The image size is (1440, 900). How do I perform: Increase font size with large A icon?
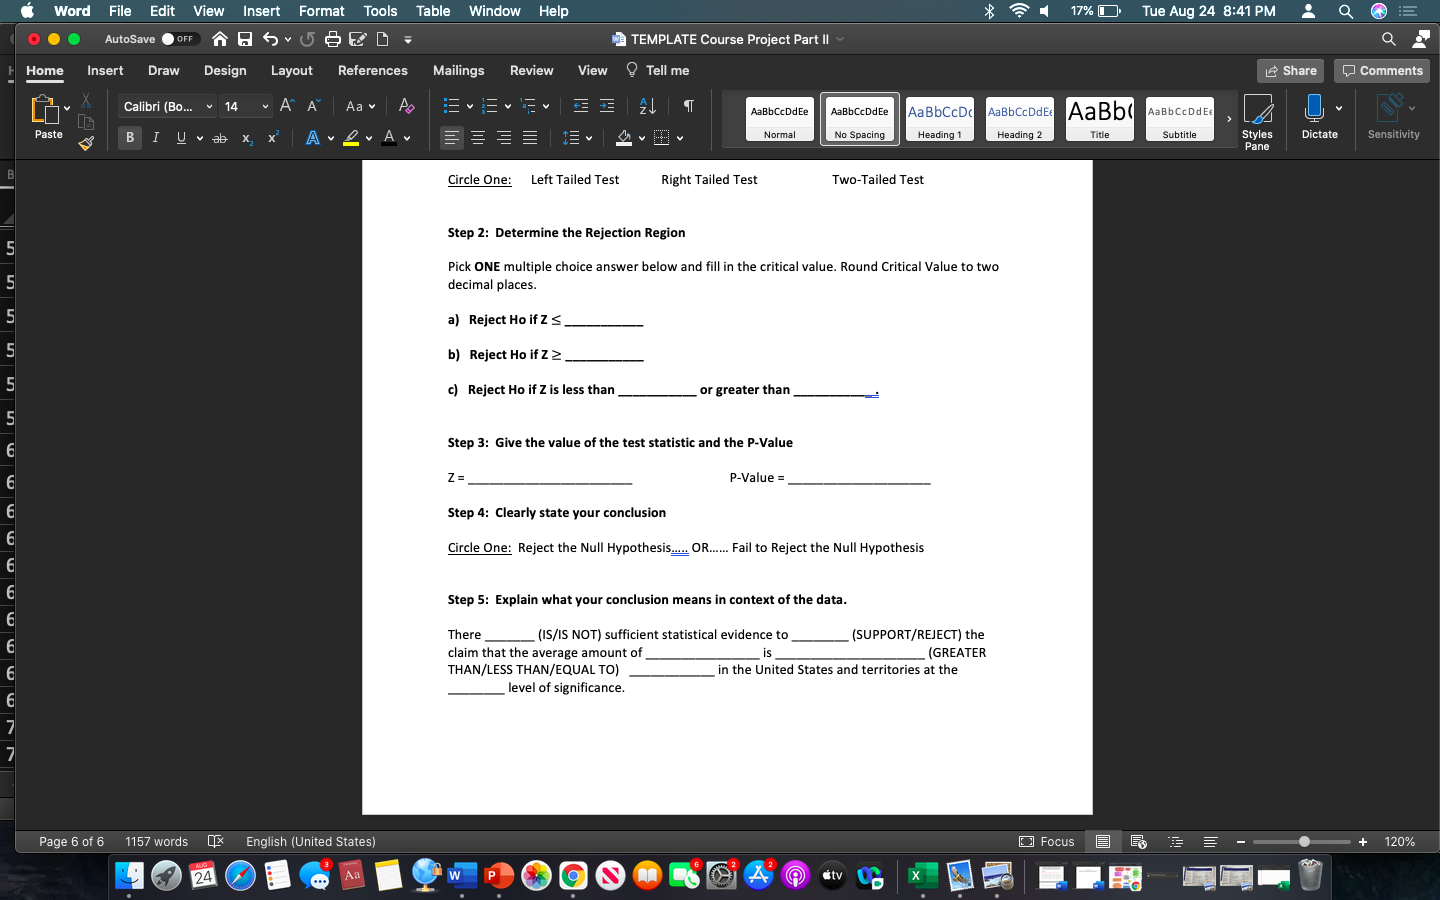pyautogui.click(x=287, y=106)
